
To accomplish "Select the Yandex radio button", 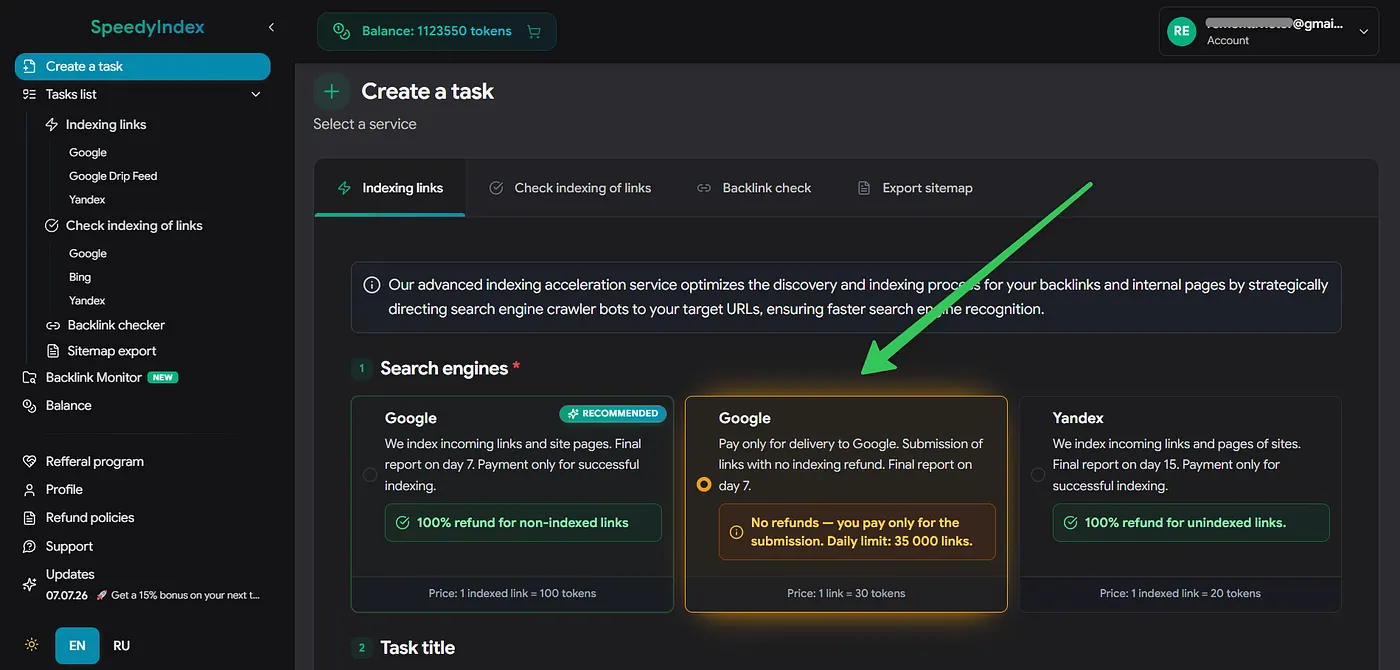I will coord(1038,475).
